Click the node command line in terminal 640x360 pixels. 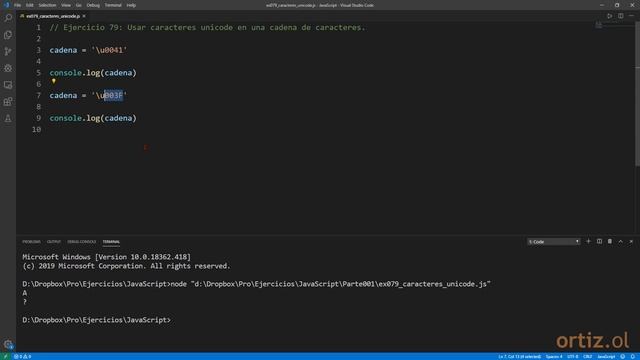click(x=256, y=284)
